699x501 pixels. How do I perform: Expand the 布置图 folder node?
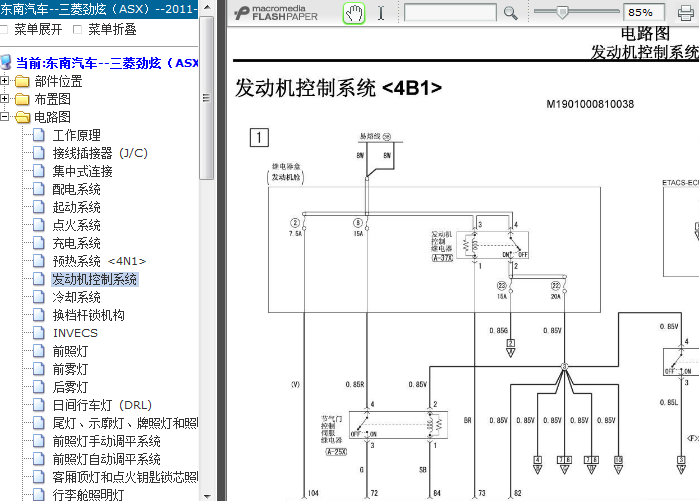[4, 99]
